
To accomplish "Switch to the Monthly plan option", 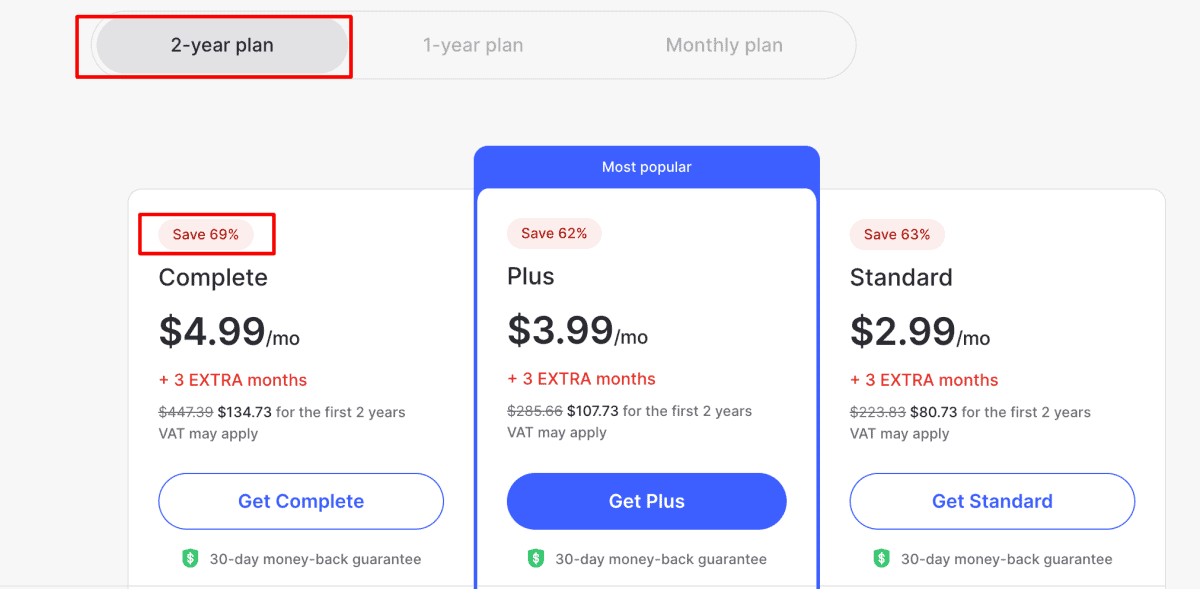I will pos(724,45).
